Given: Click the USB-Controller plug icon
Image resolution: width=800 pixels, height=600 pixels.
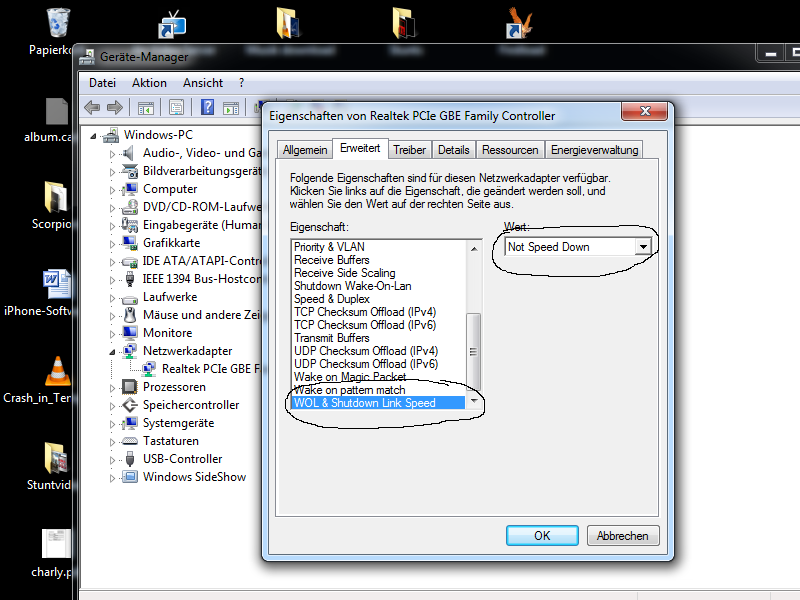Looking at the screenshot, I should pos(130,459).
